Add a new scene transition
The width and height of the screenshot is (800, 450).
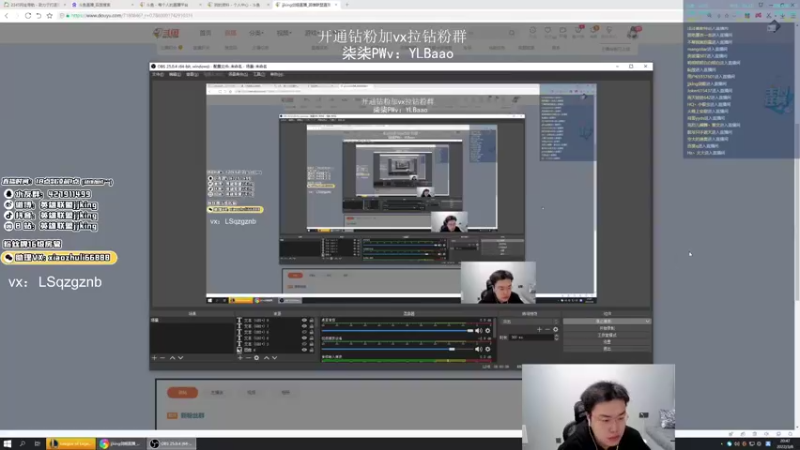pyautogui.click(x=539, y=330)
